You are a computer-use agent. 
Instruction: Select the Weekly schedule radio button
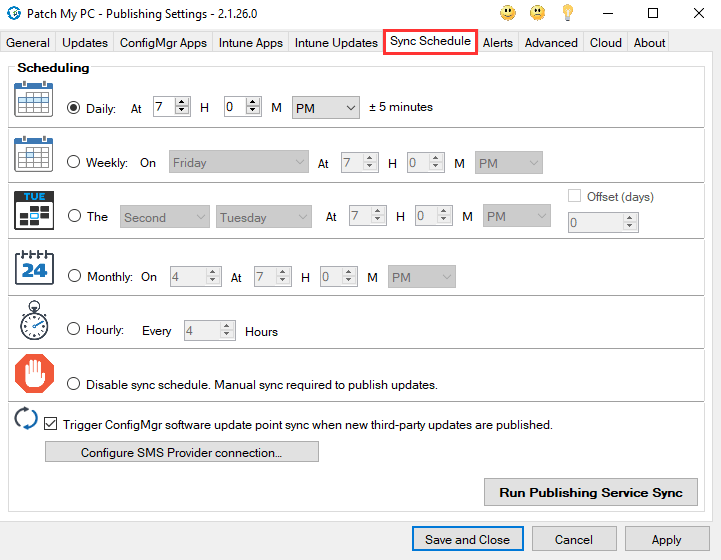[x=74, y=162]
